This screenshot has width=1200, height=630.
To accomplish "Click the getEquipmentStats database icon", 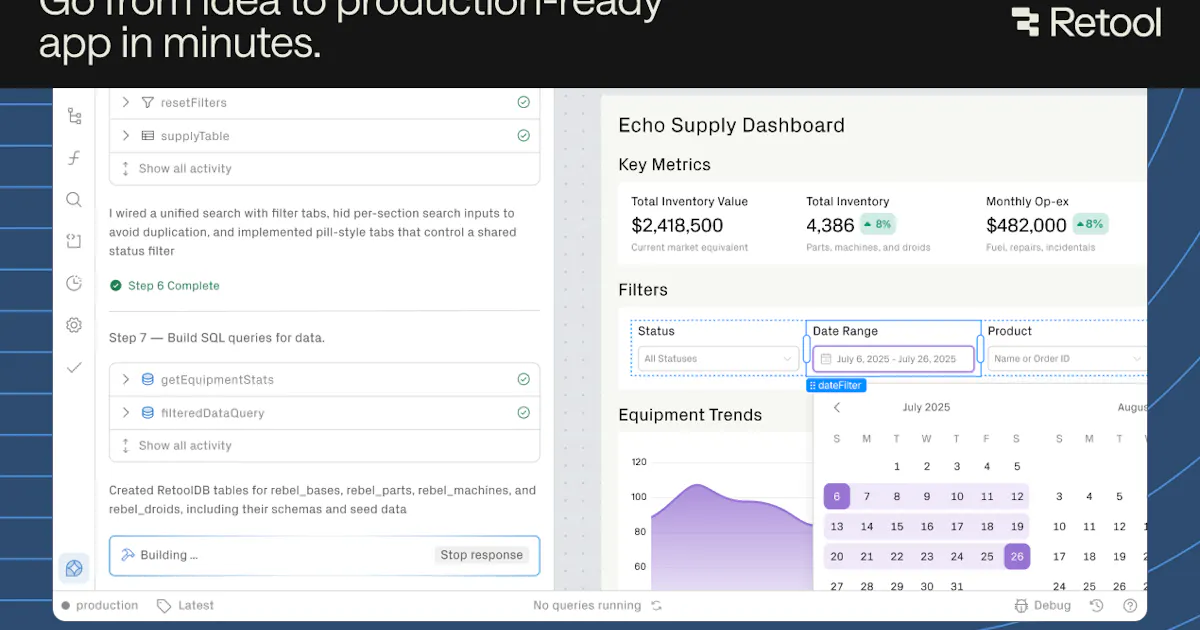I will 147,379.
